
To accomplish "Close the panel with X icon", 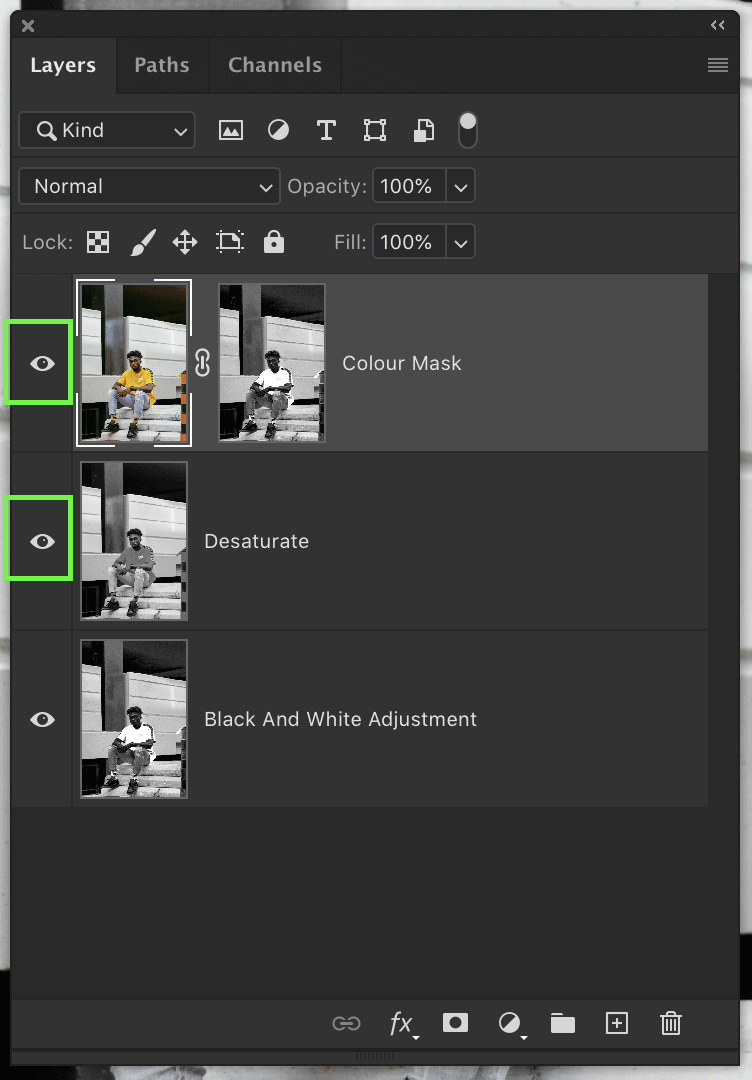I will pyautogui.click(x=28, y=26).
